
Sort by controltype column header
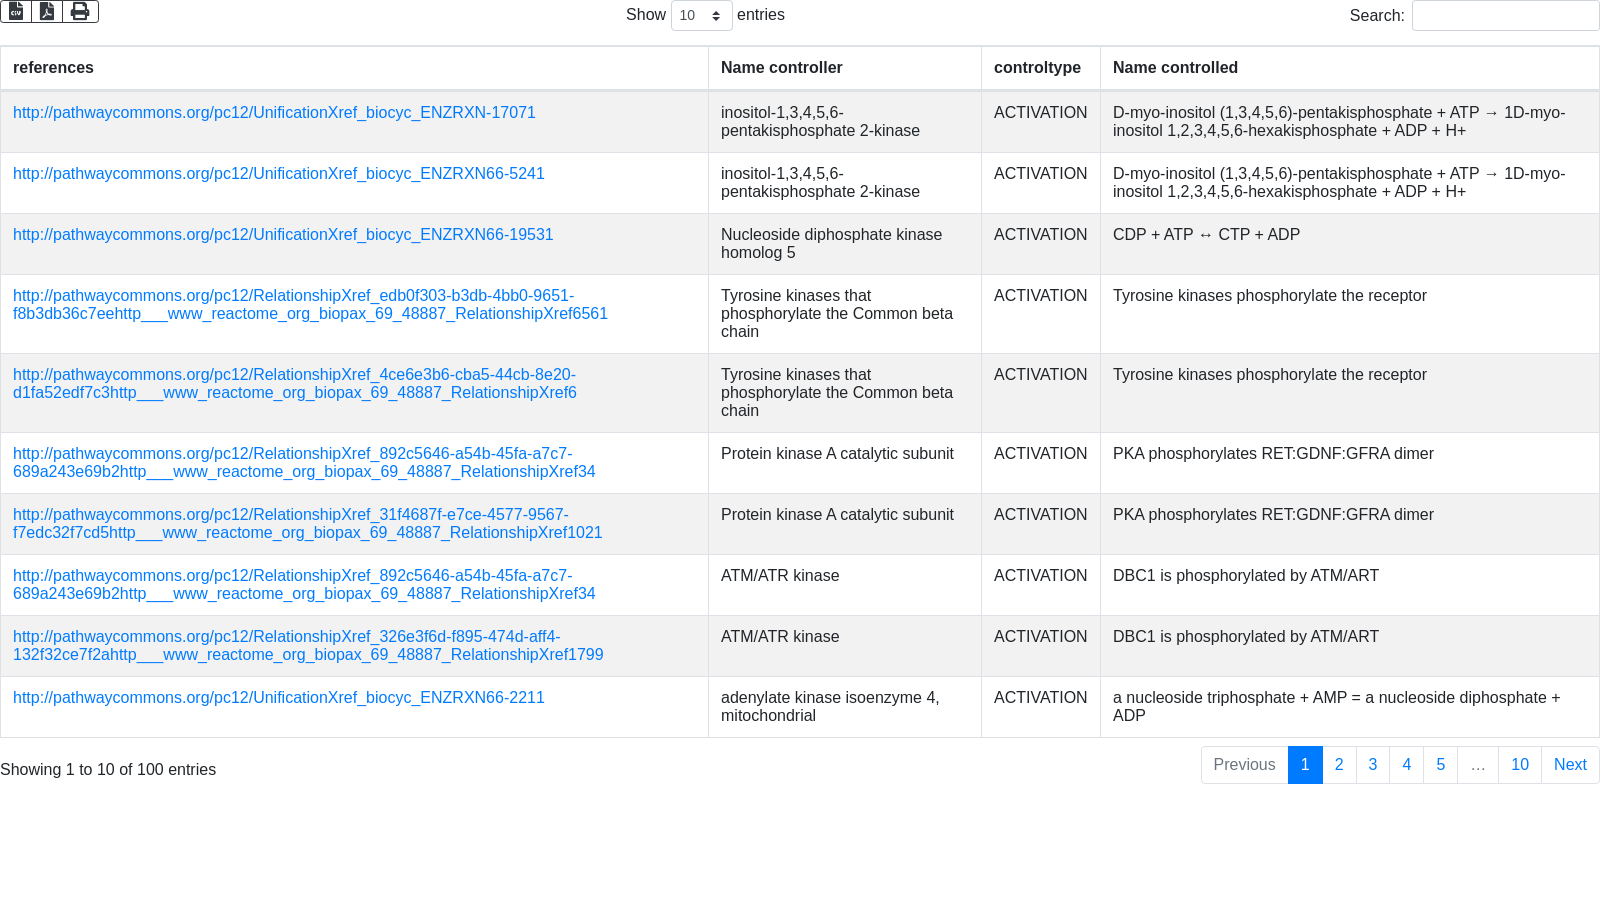click(1037, 68)
